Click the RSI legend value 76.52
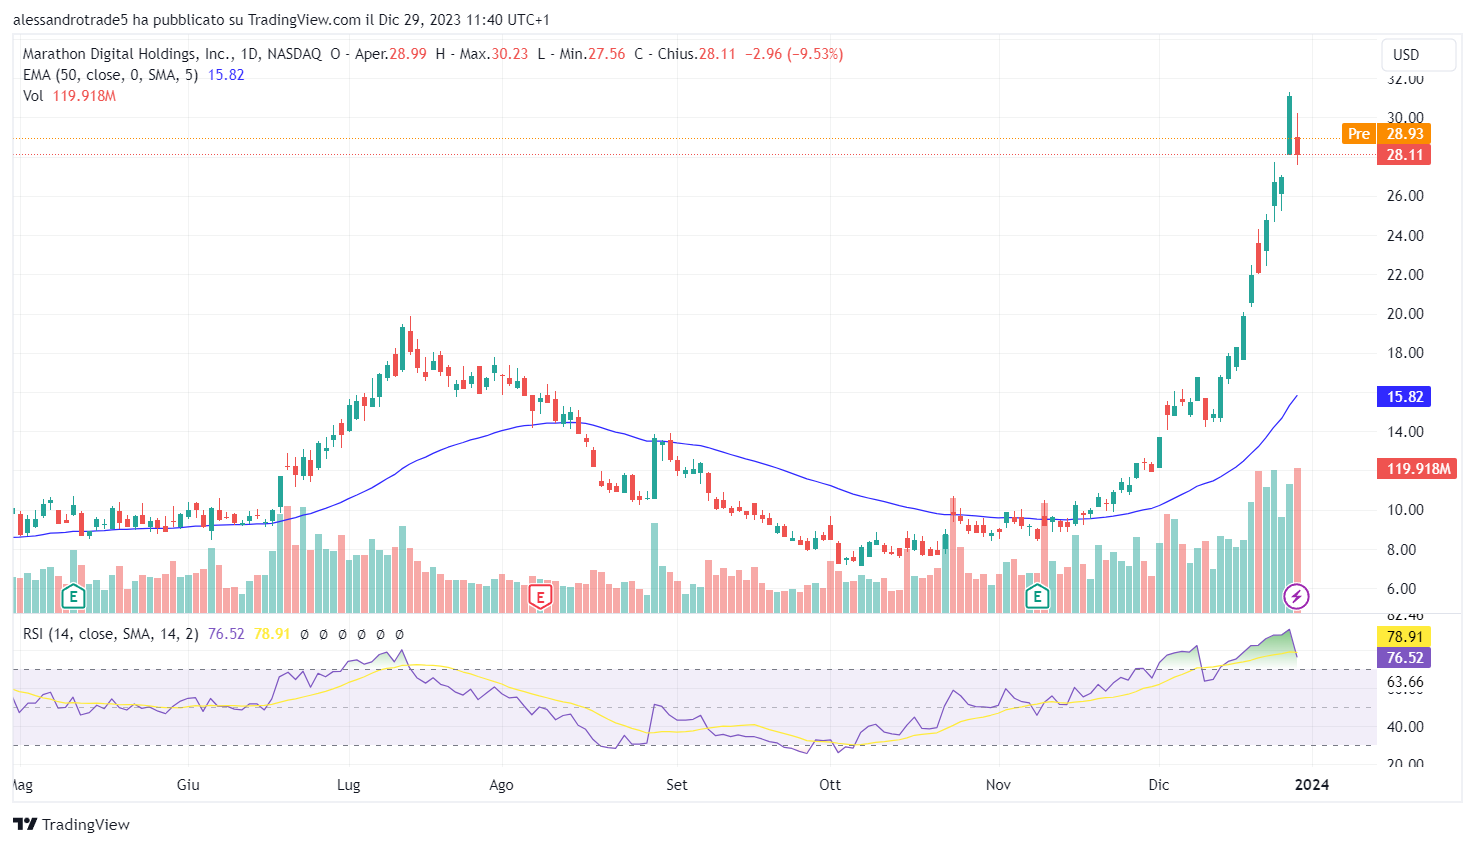Image resolution: width=1475 pixels, height=846 pixels. pyautogui.click(x=226, y=634)
